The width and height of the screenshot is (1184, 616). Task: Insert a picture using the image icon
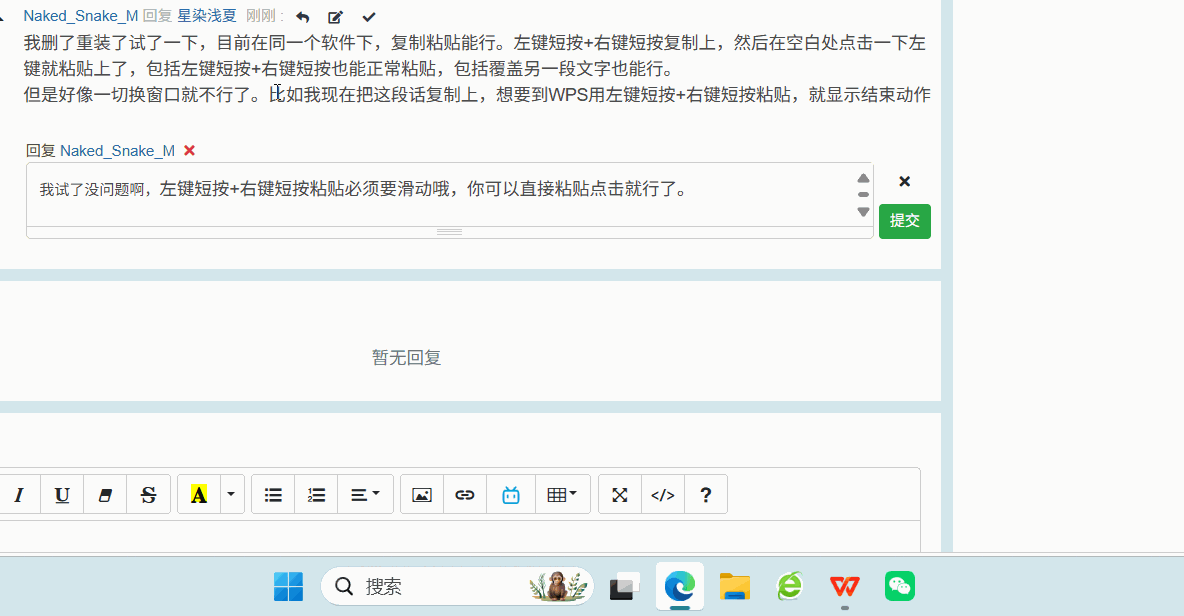click(x=422, y=495)
